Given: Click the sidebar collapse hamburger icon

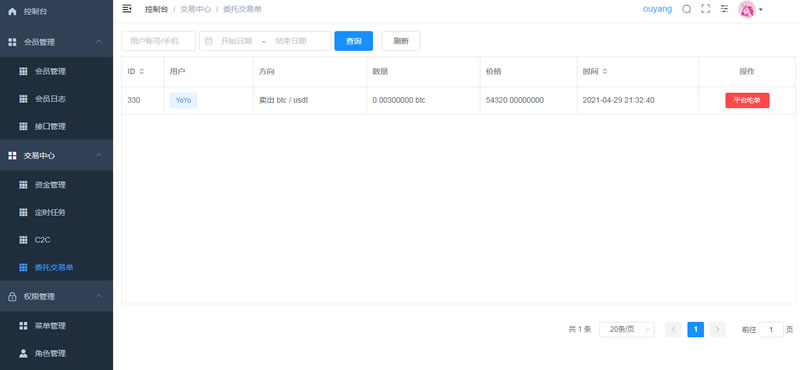Looking at the screenshot, I should coord(127,9).
